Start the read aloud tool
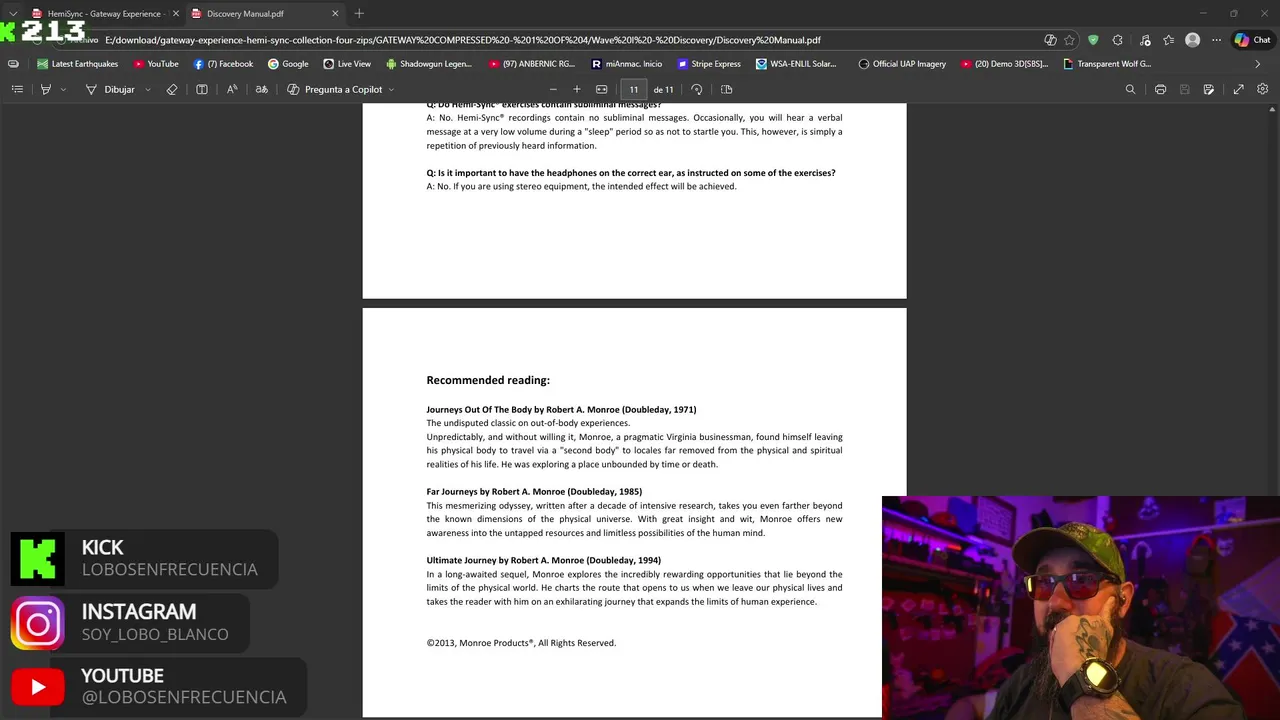This screenshot has width=1280, height=720. click(x=232, y=89)
